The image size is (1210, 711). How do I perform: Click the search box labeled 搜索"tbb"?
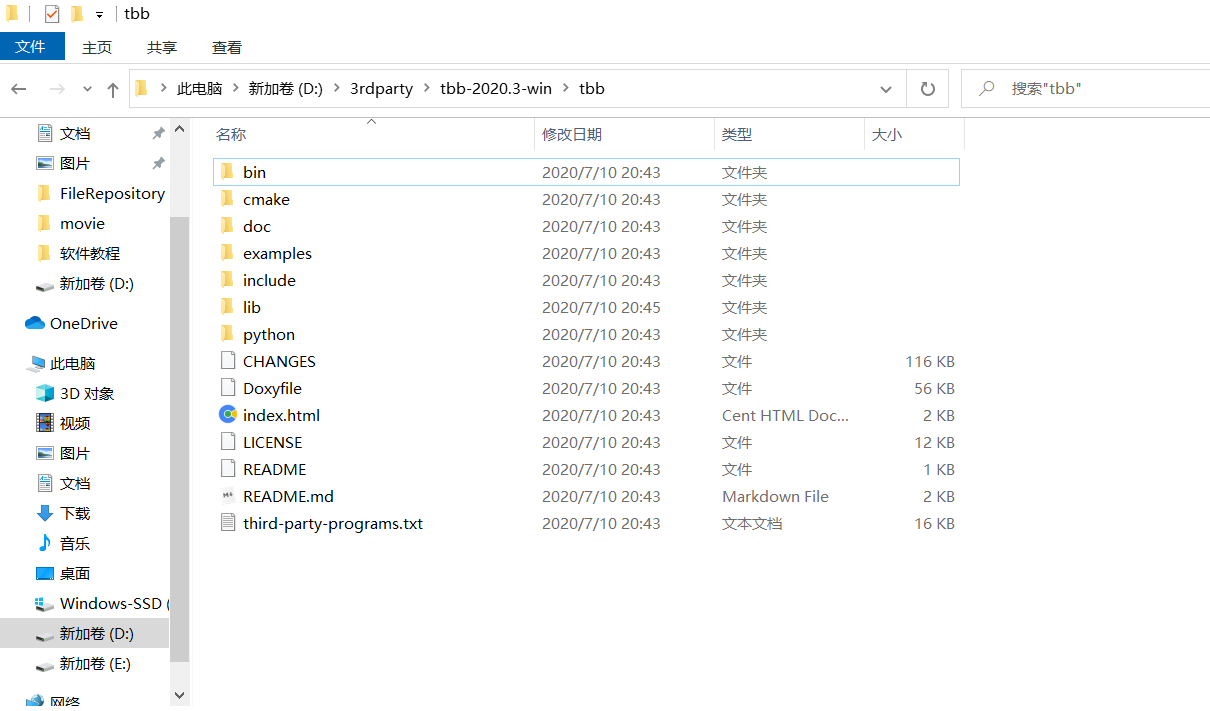(x=1080, y=88)
